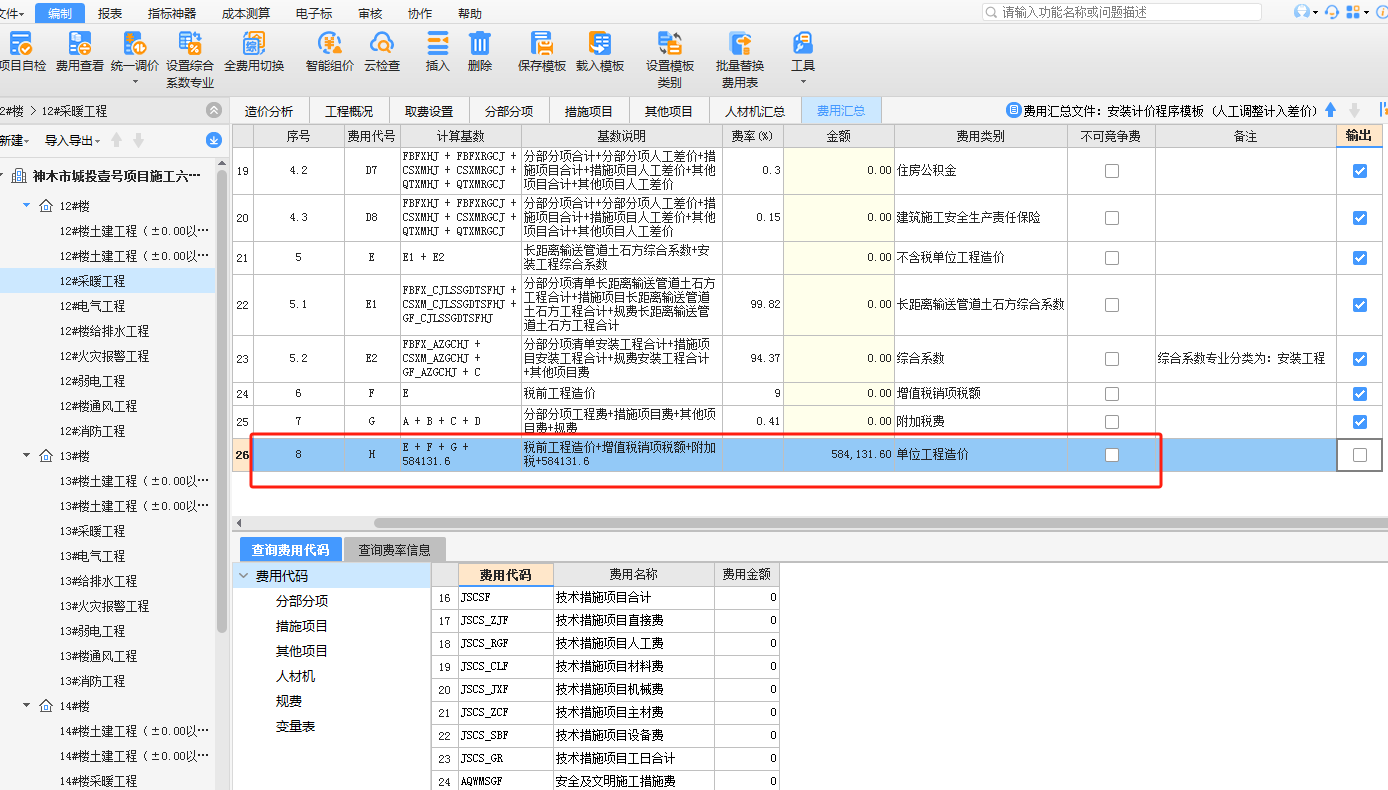Open the 指标神器 ribbon tab
Screen dimensions: 1388x790
tap(172, 13)
